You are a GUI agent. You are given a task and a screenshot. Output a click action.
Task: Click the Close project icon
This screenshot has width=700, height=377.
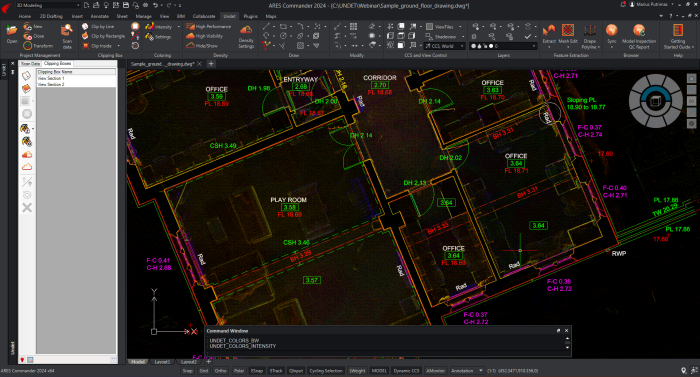click(34, 36)
